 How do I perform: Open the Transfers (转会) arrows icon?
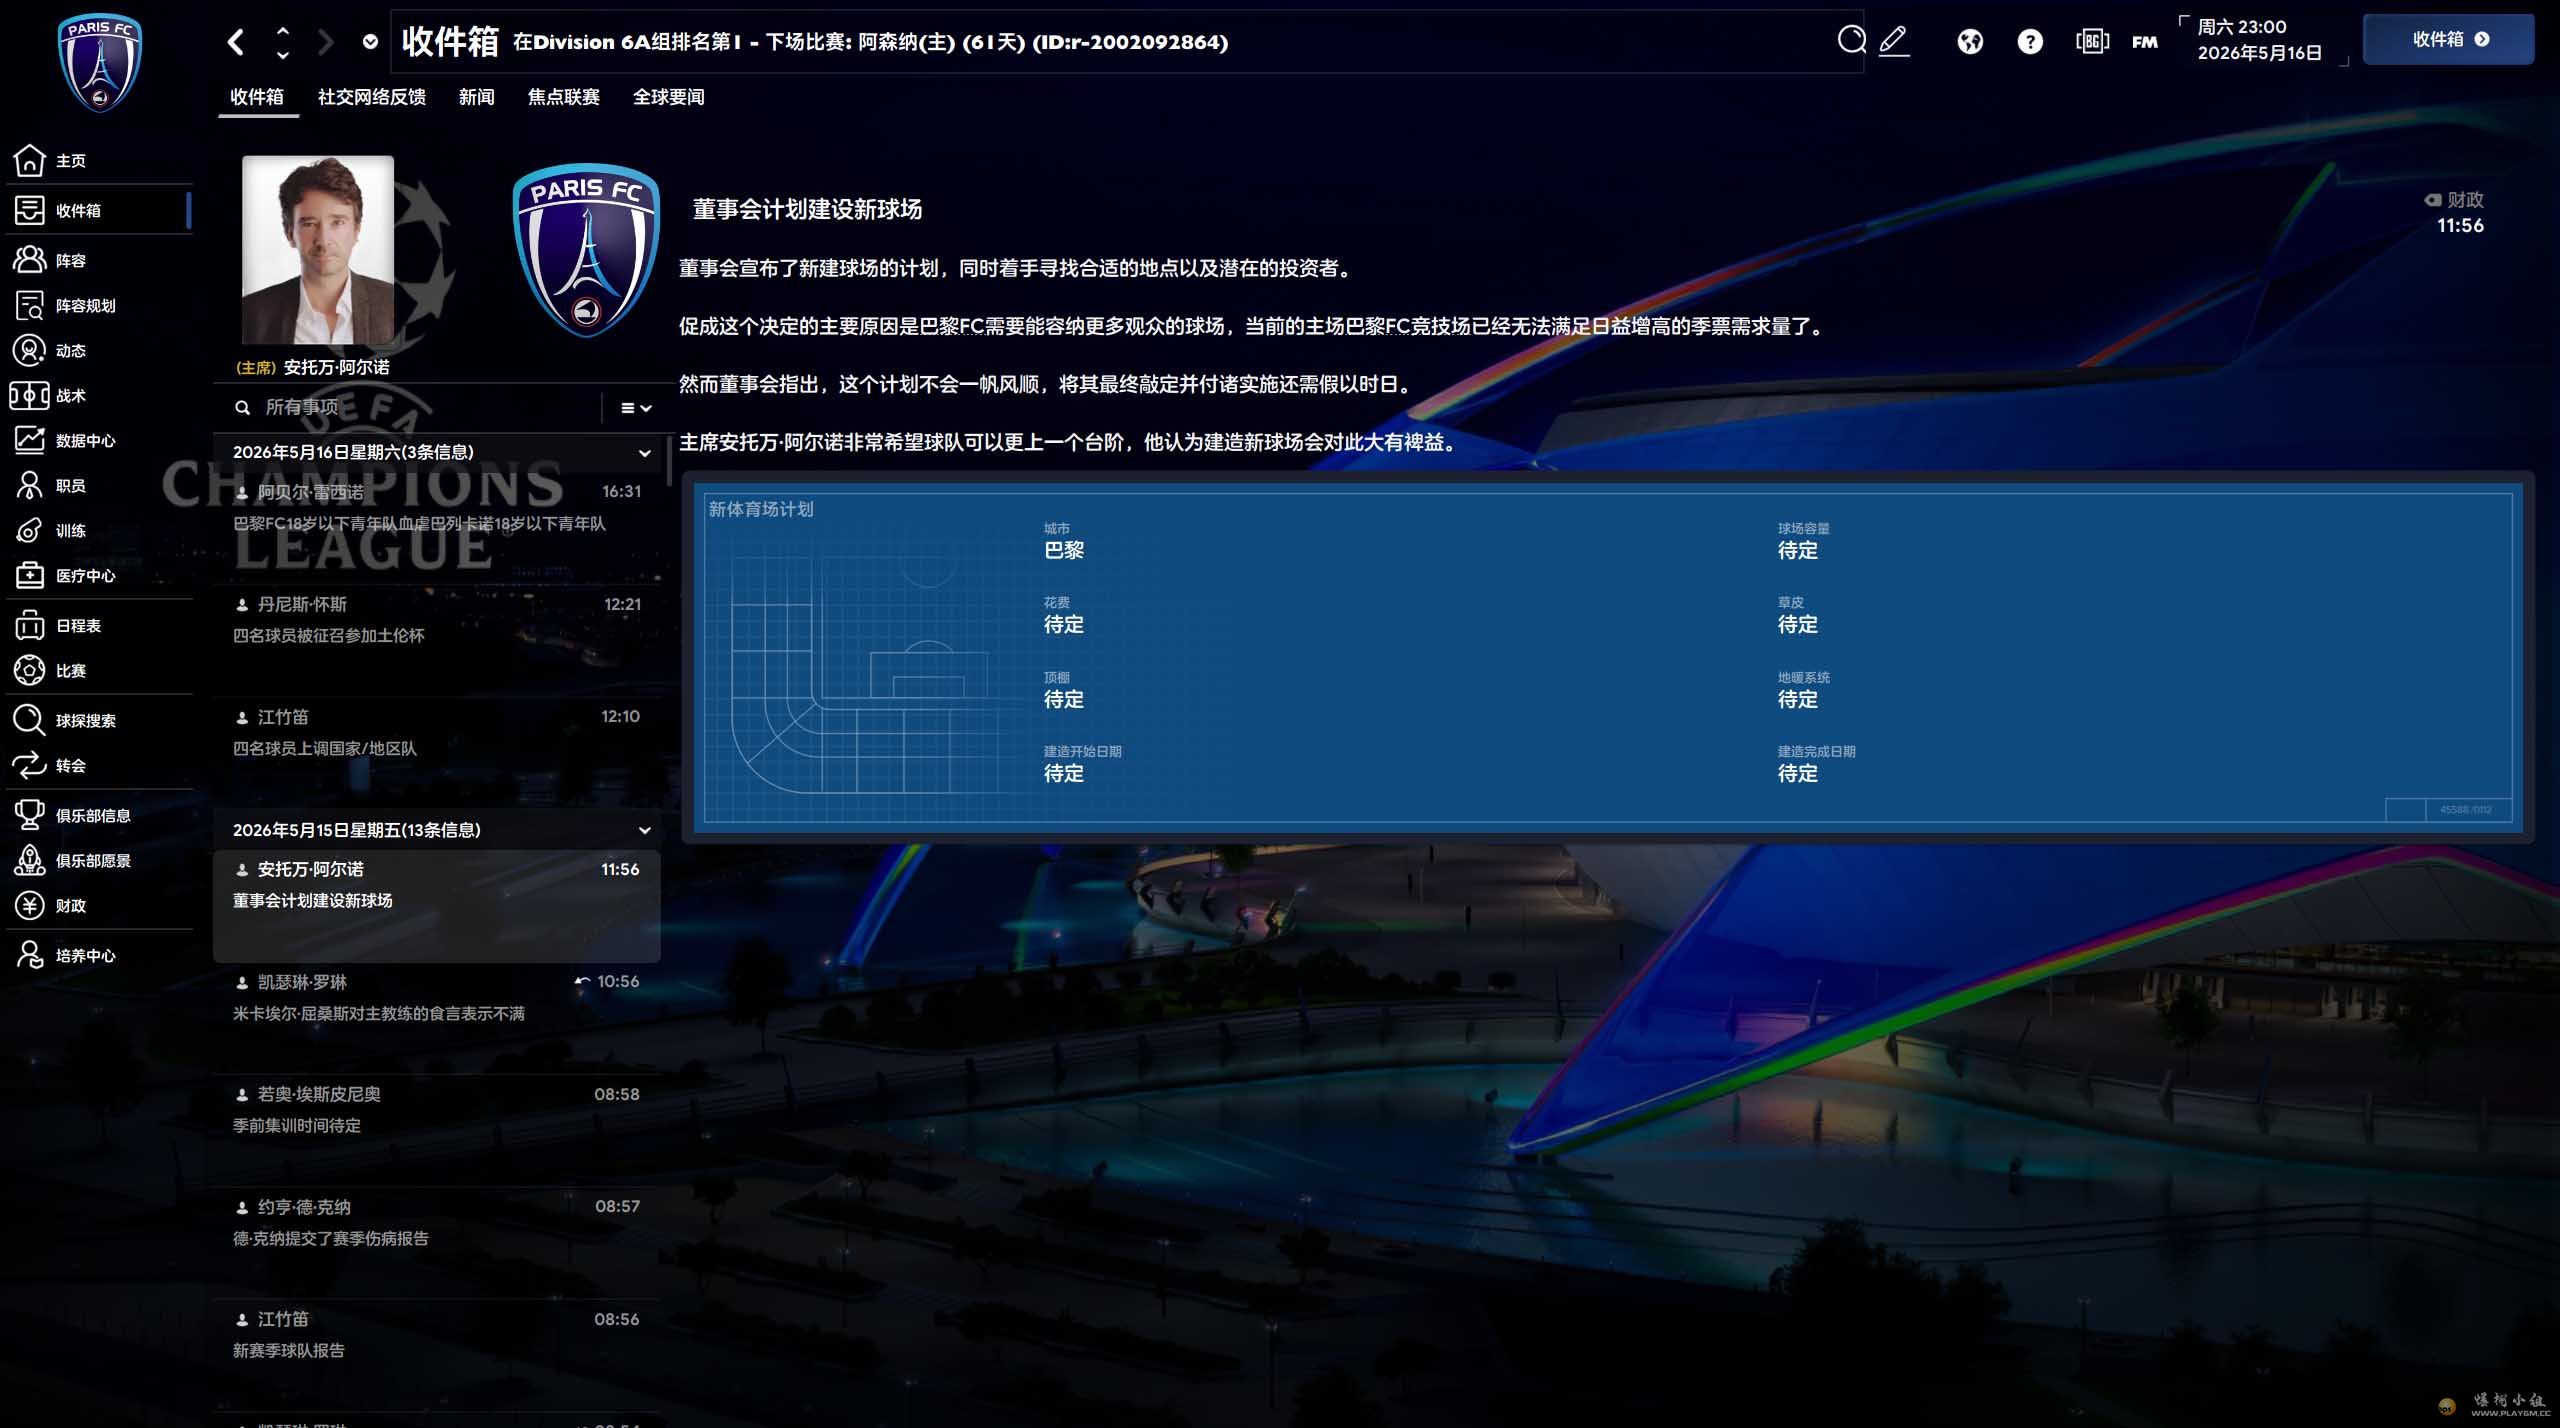pyautogui.click(x=29, y=765)
